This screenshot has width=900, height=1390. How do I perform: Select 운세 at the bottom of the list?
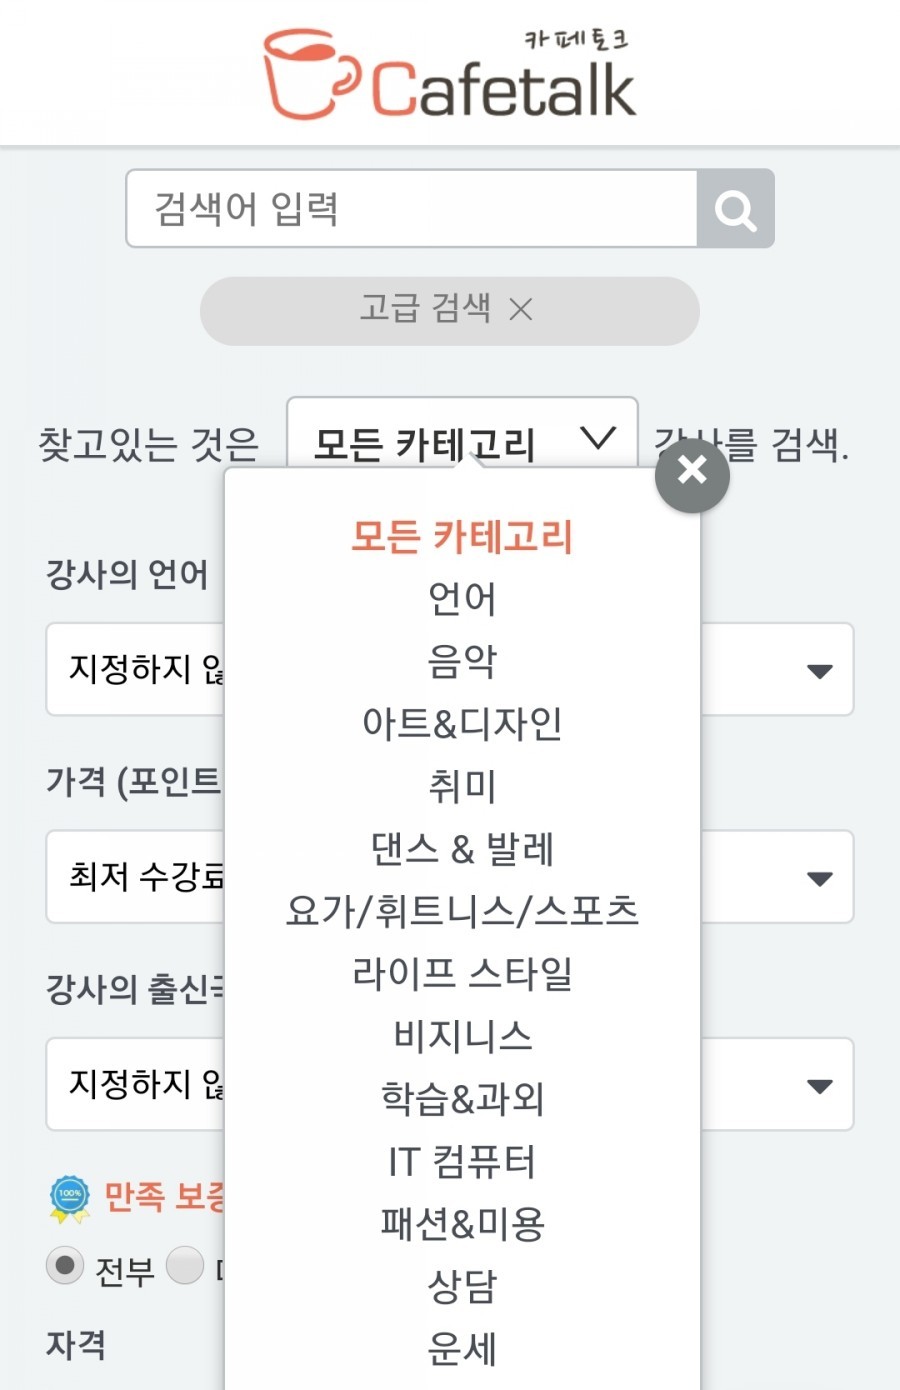[x=461, y=1348]
